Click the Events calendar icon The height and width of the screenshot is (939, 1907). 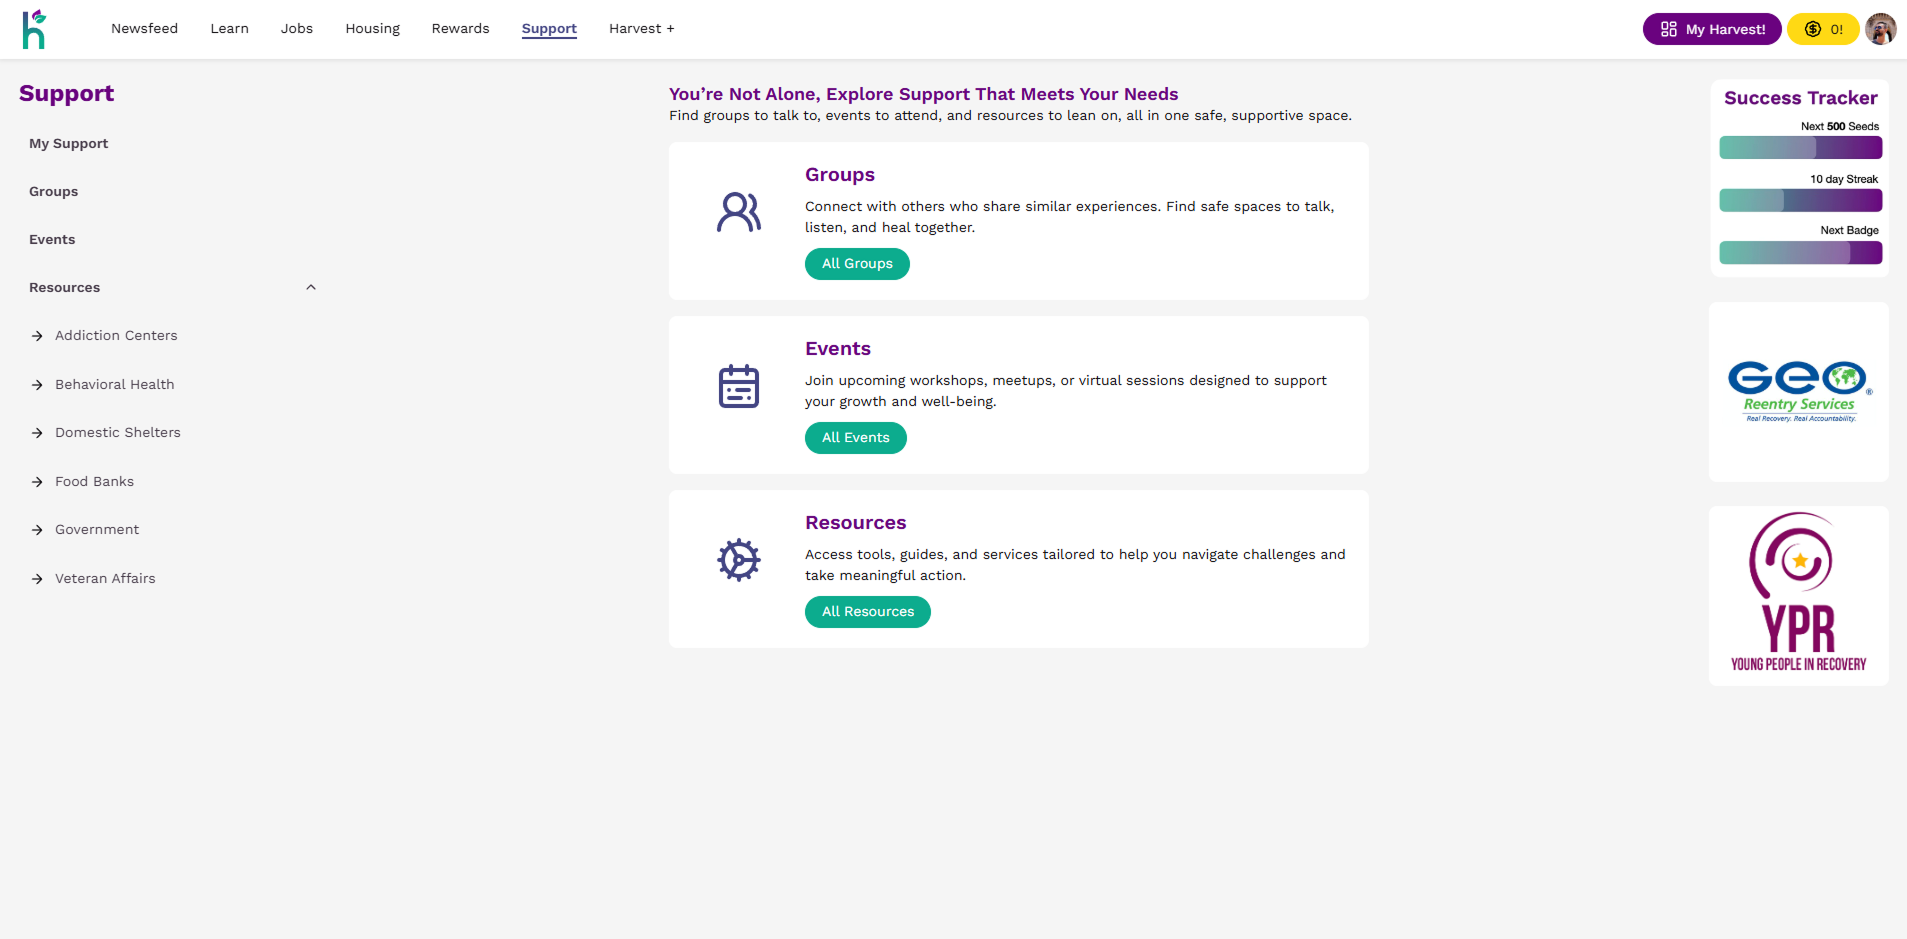738,386
